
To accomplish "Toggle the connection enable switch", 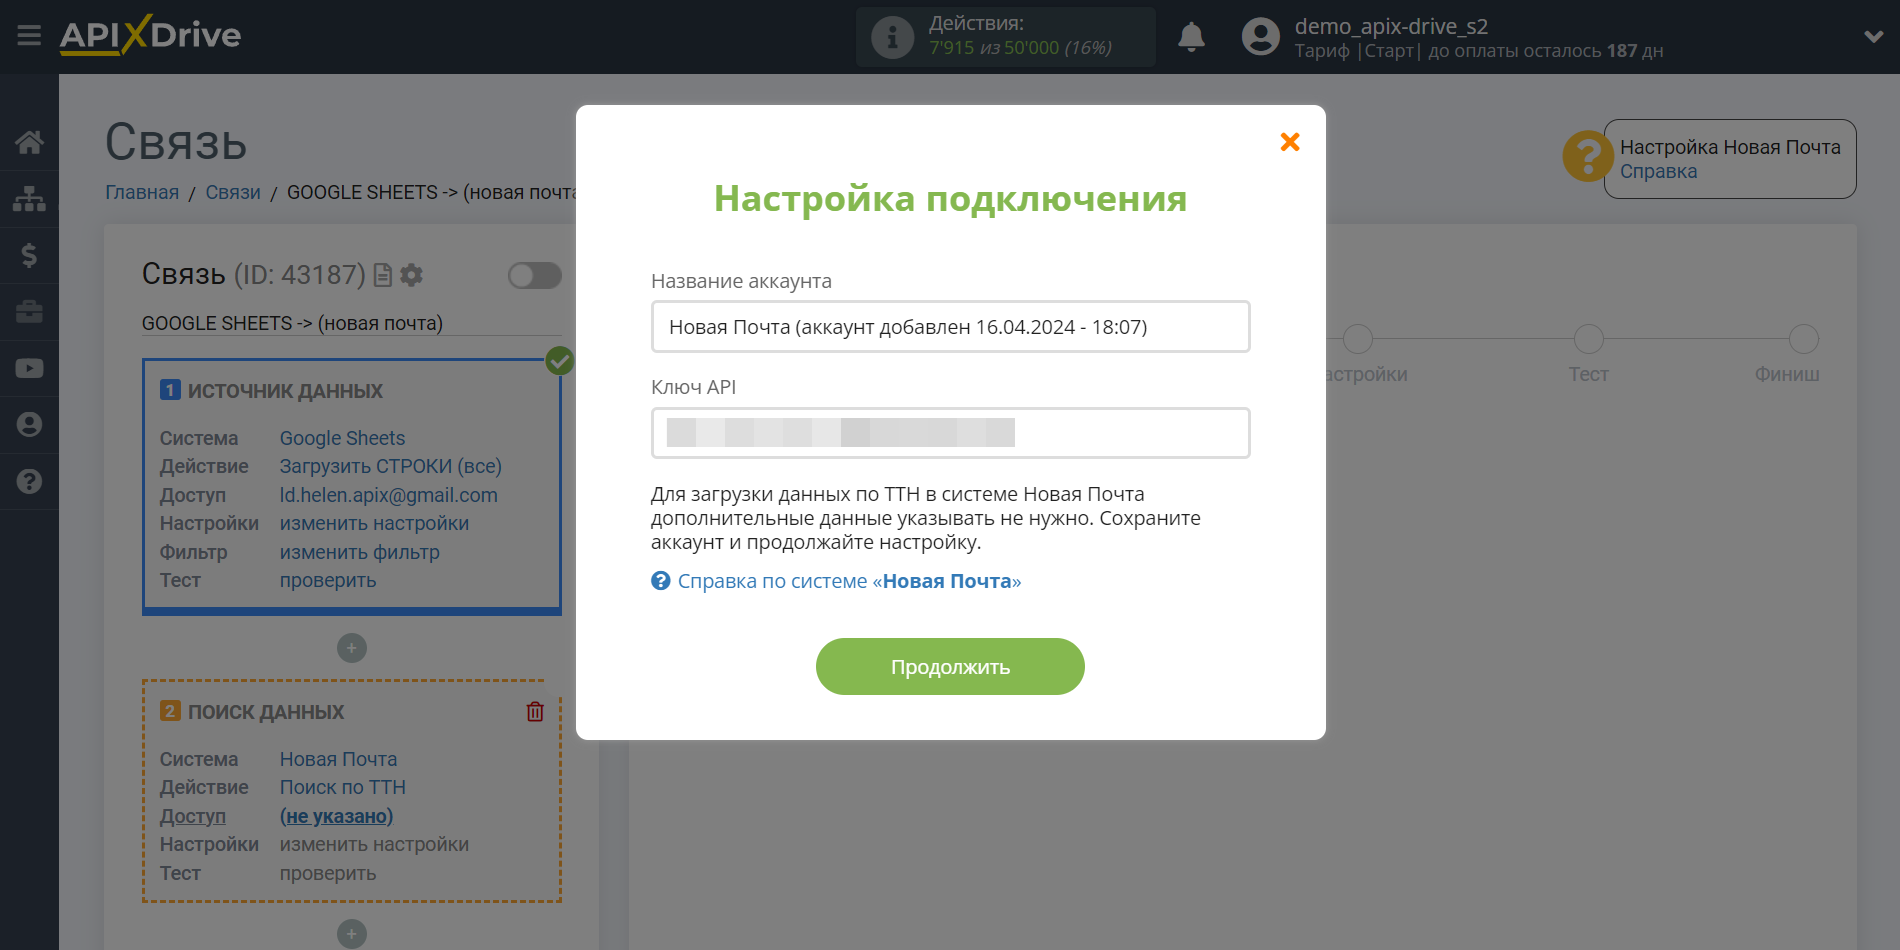I will tap(535, 275).
